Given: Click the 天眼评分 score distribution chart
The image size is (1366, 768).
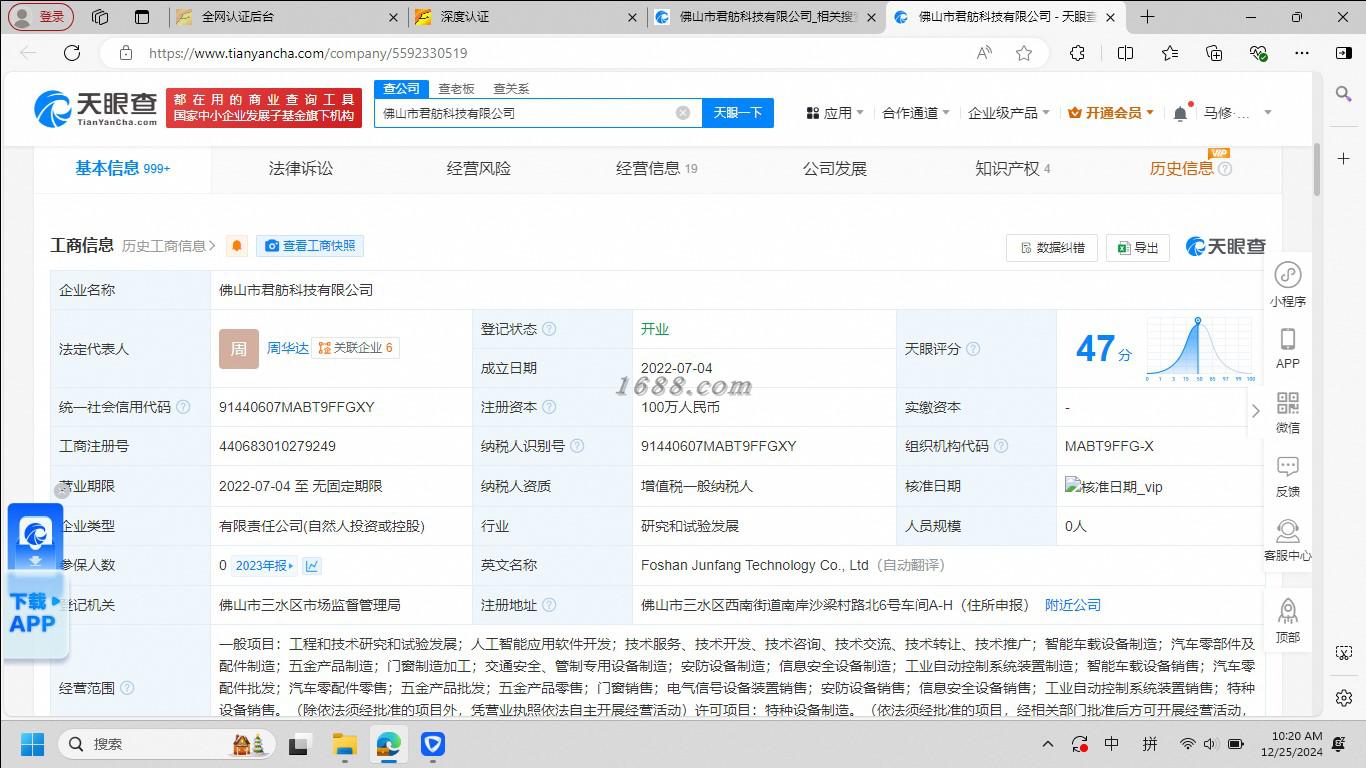Looking at the screenshot, I should tap(1200, 349).
